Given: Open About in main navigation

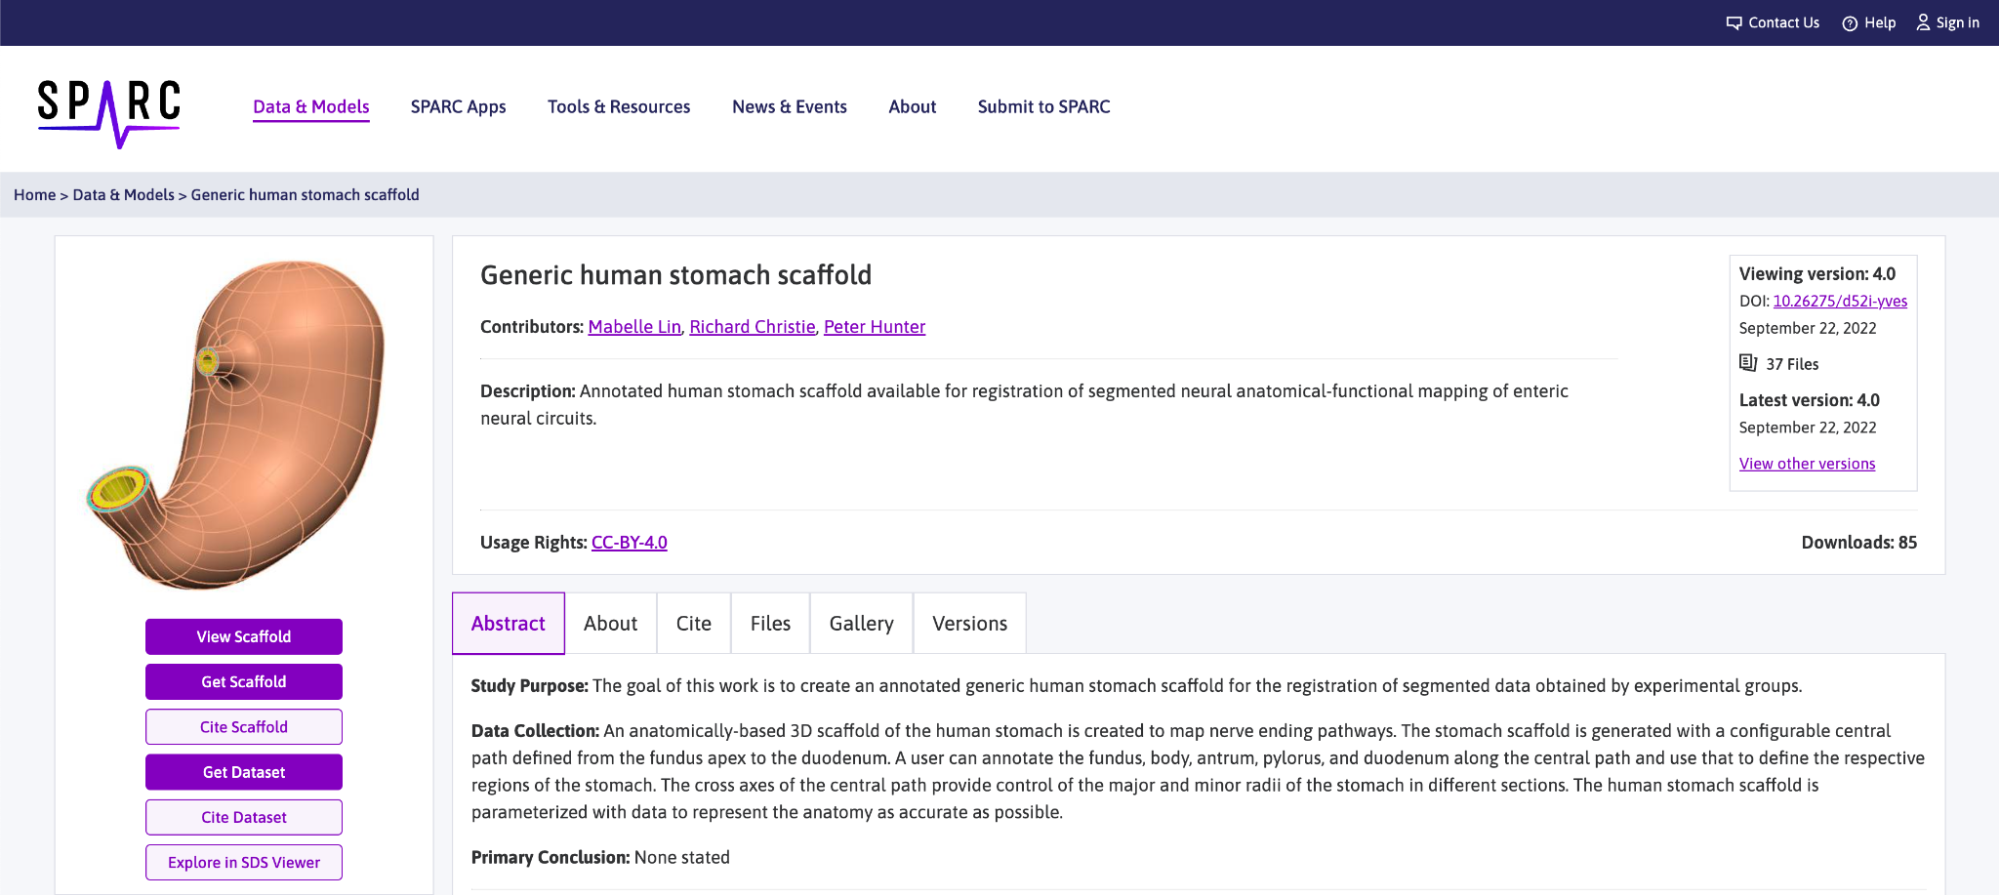Looking at the screenshot, I should 913,107.
